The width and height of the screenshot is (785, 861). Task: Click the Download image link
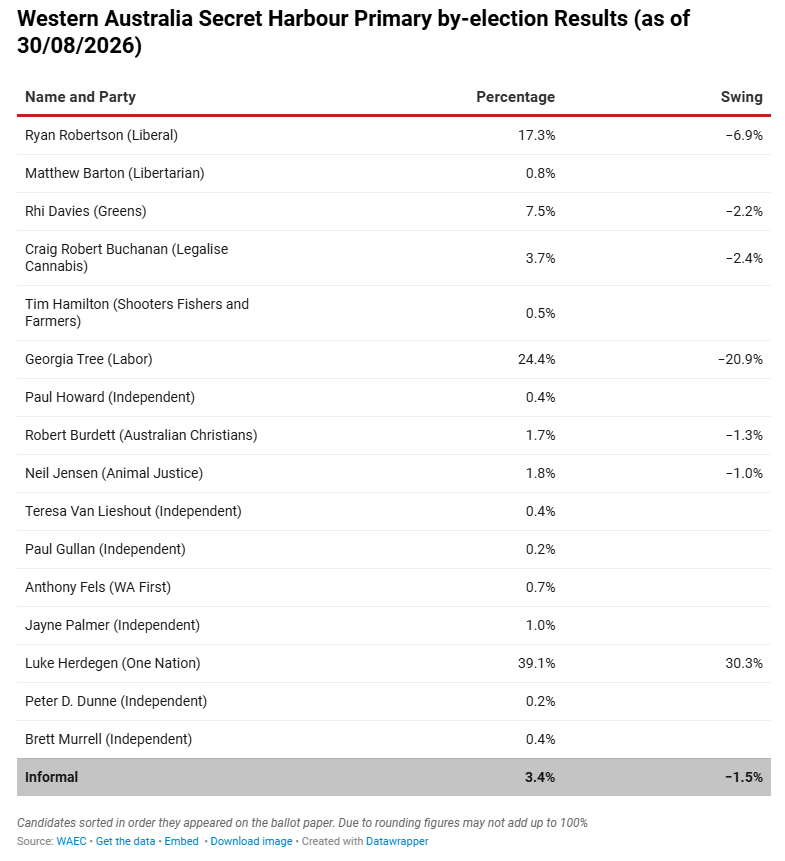pos(251,841)
